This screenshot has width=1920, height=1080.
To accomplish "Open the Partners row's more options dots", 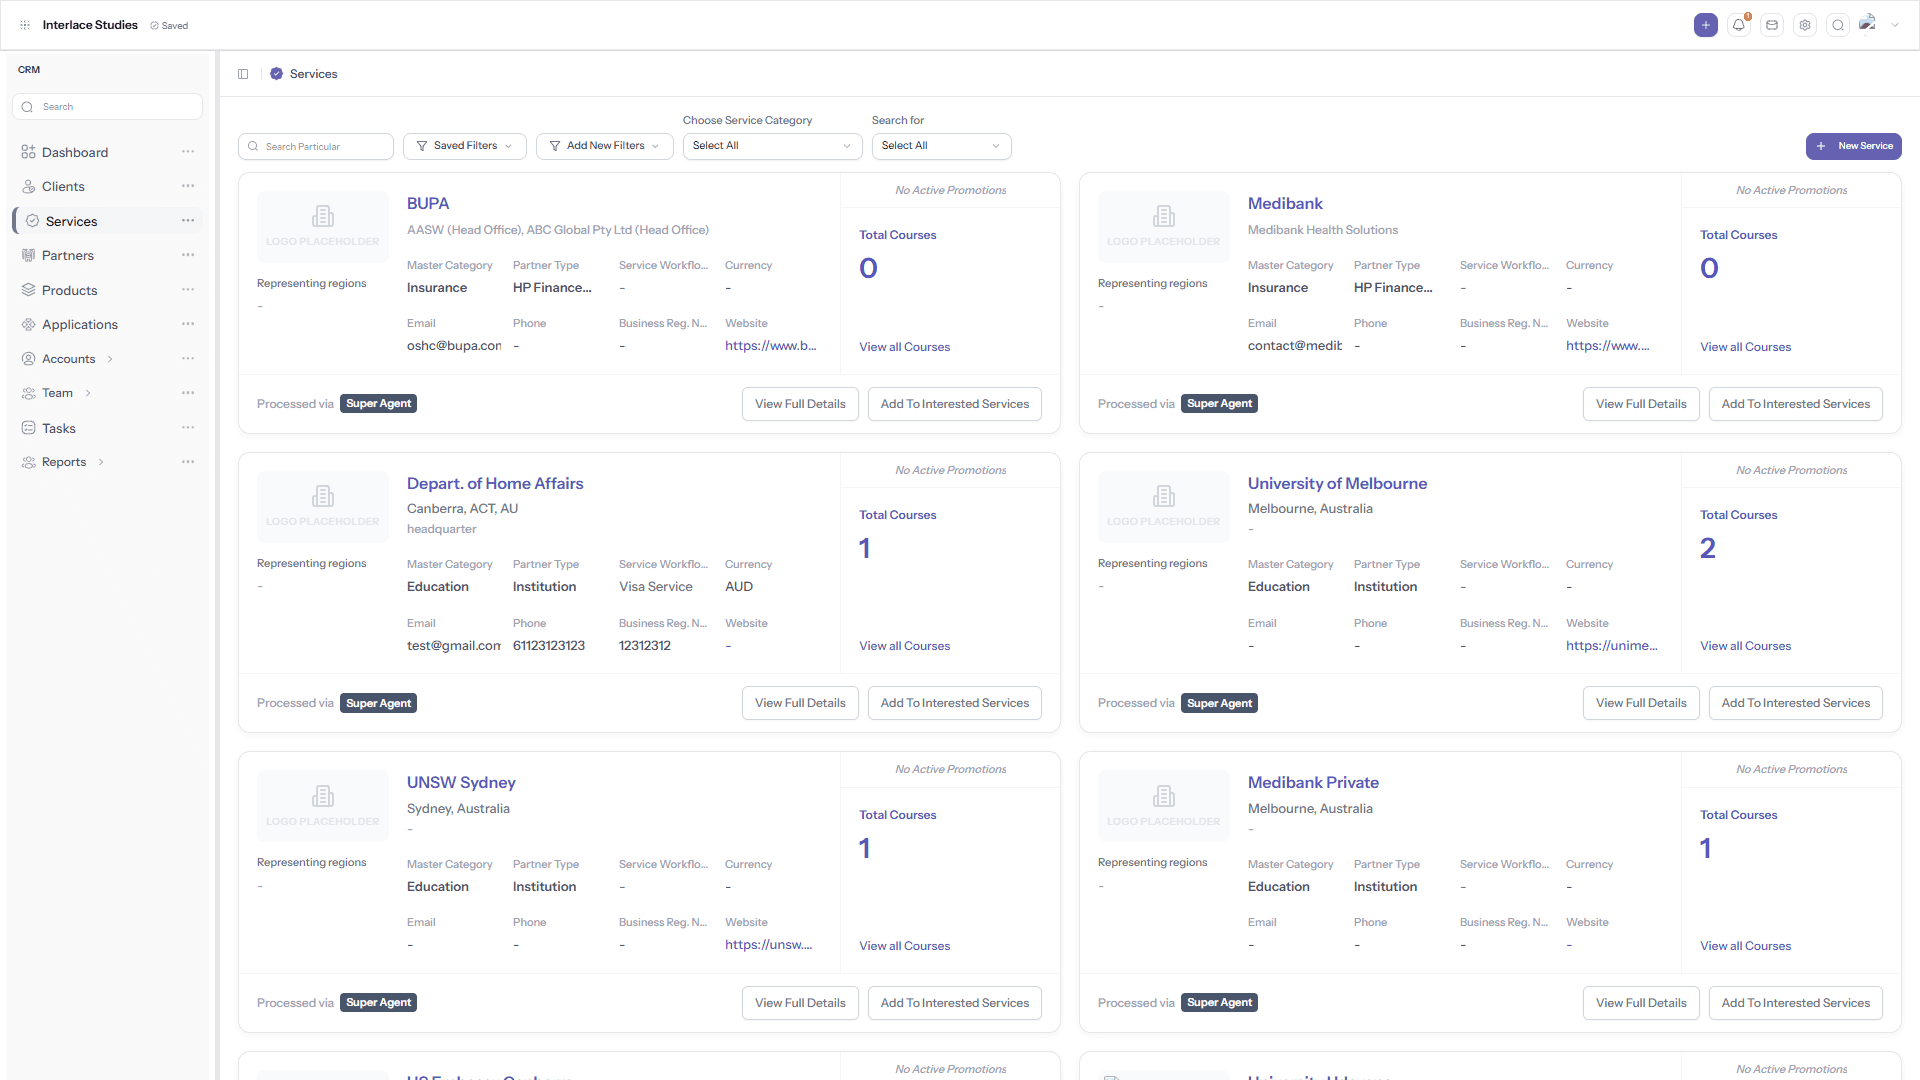I will [188, 255].
